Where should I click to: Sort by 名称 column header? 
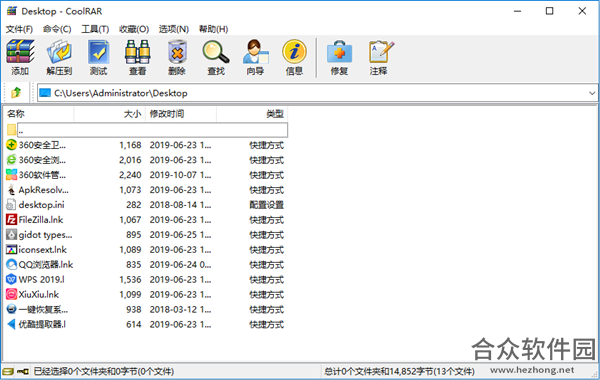(x=38, y=114)
